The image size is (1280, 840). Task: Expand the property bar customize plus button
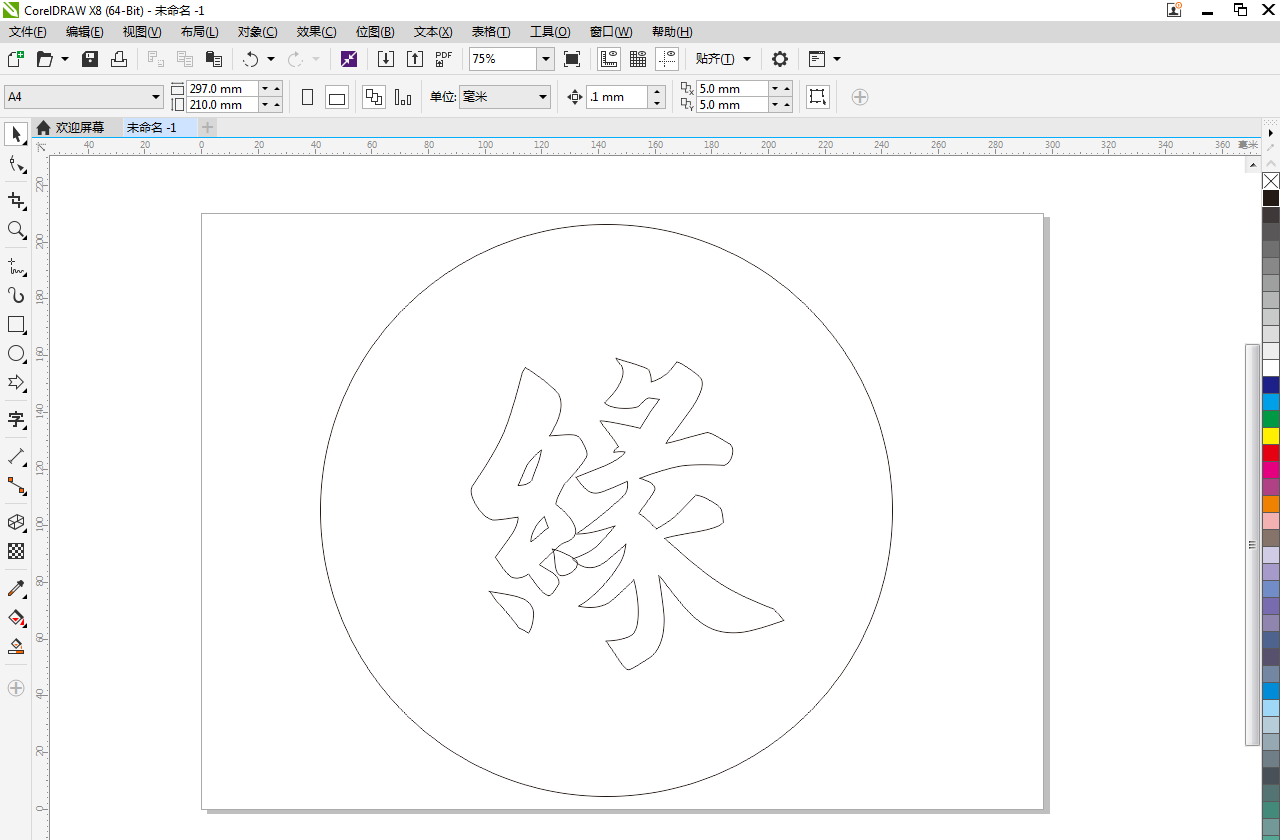pyautogui.click(x=860, y=97)
